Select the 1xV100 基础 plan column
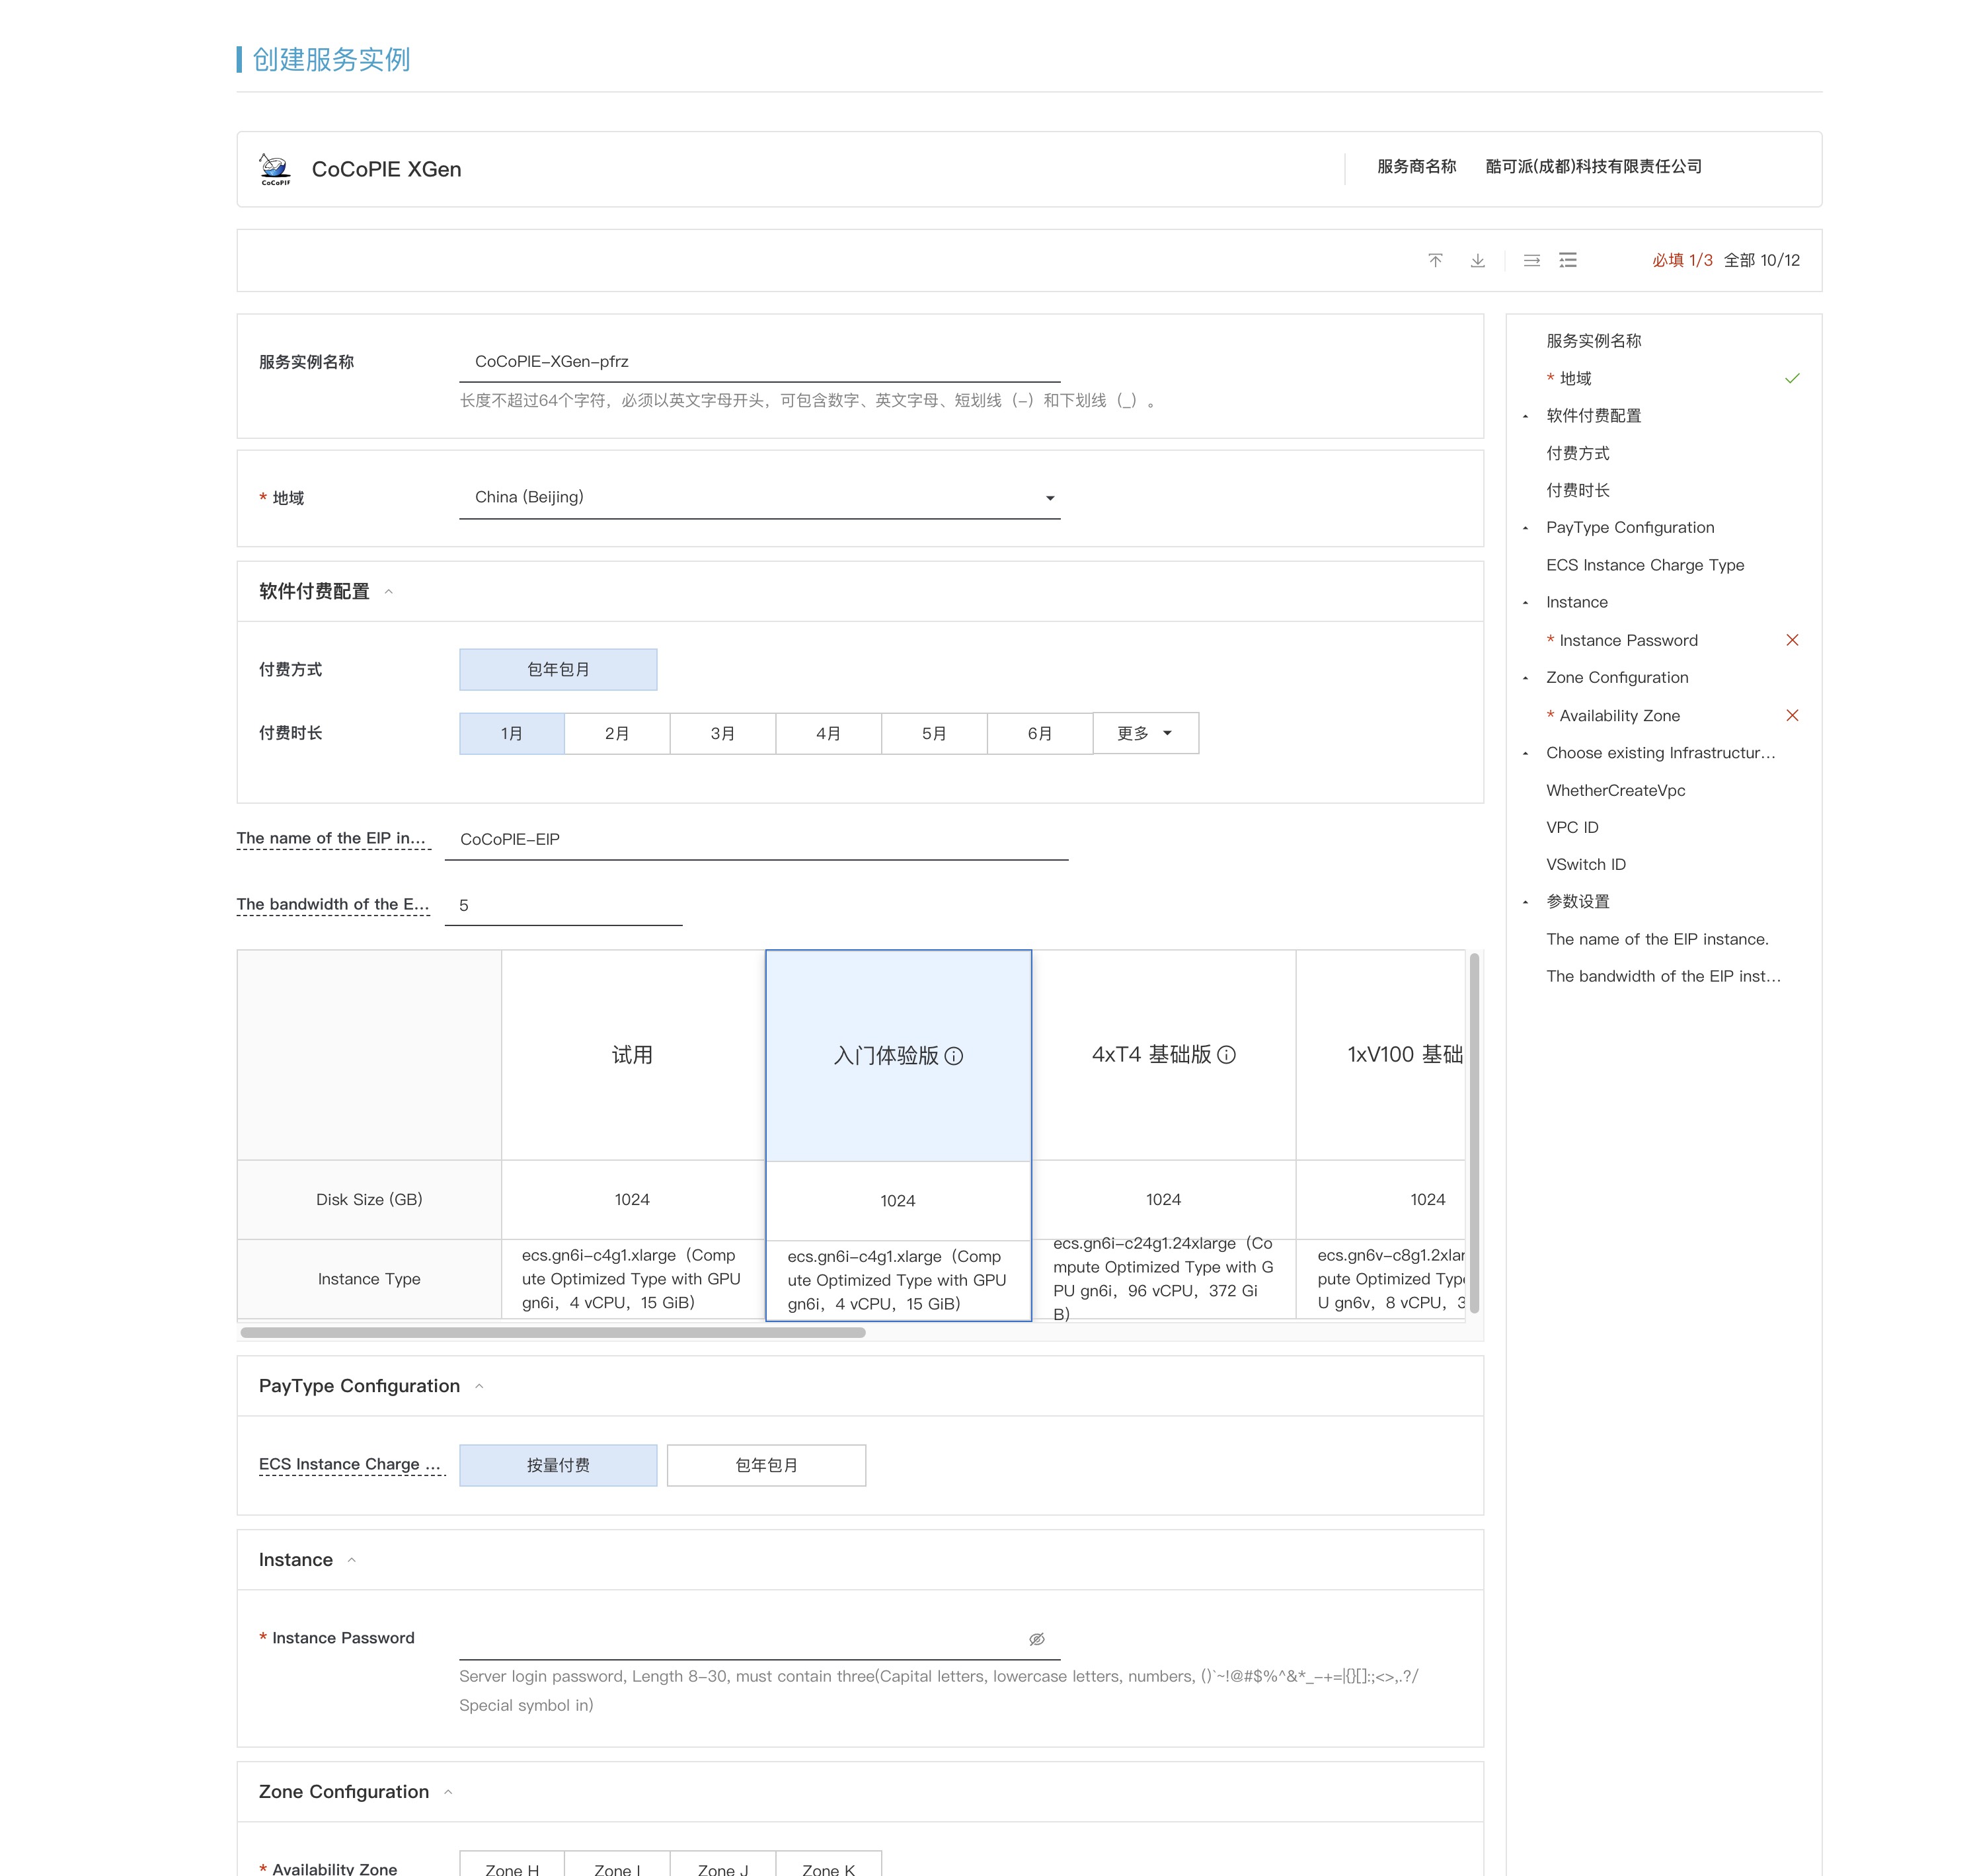This screenshot has height=1876, width=1971. [1381, 1055]
